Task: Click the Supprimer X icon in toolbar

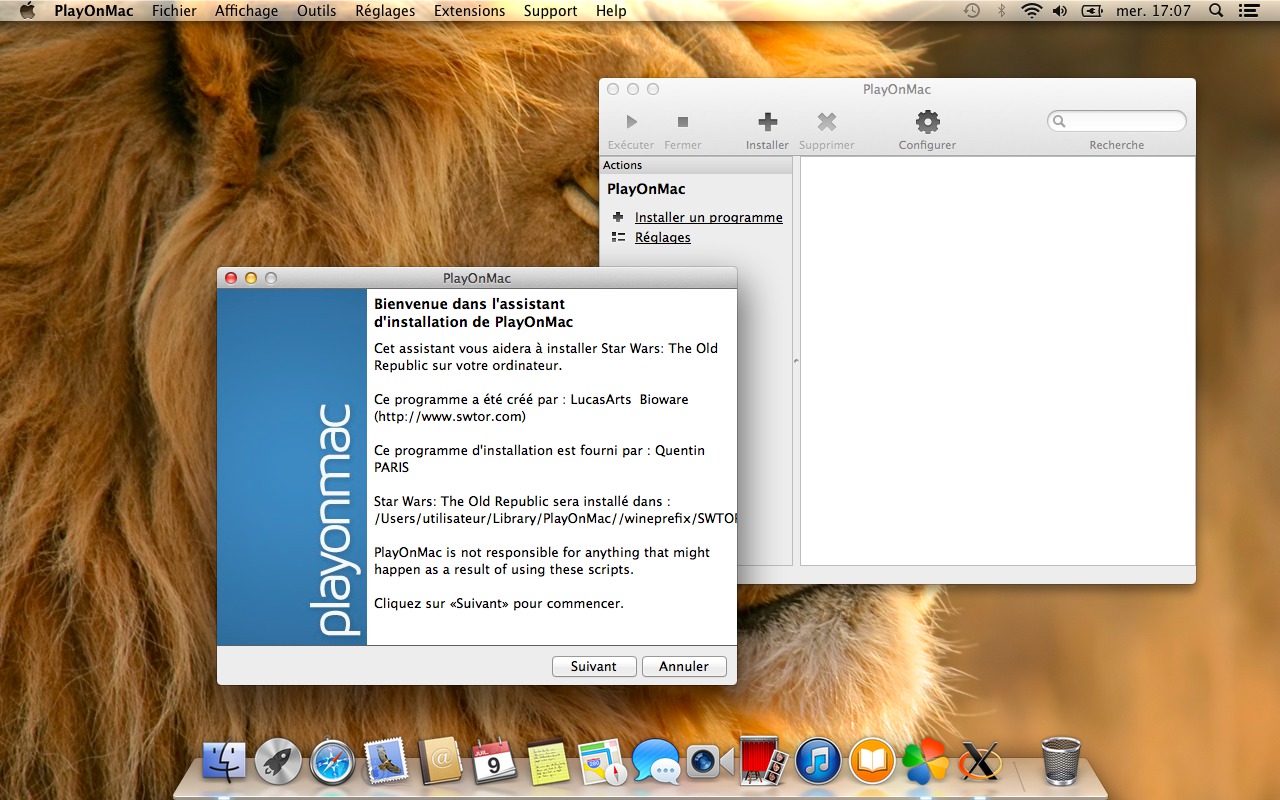Action: point(827,122)
